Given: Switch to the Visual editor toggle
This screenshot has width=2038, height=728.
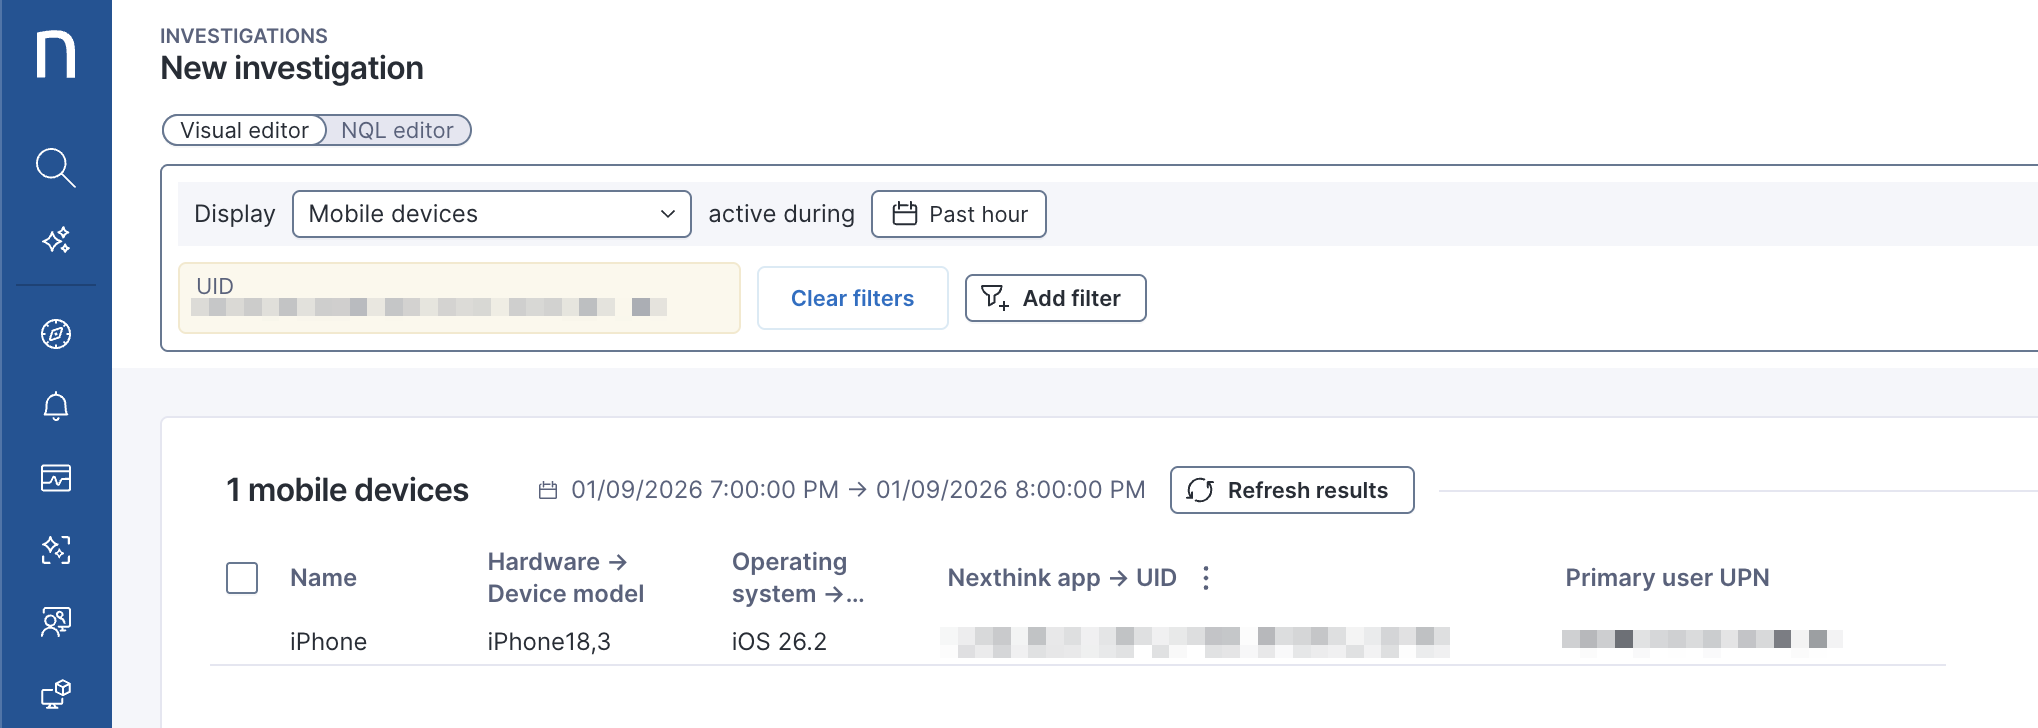Looking at the screenshot, I should [244, 130].
